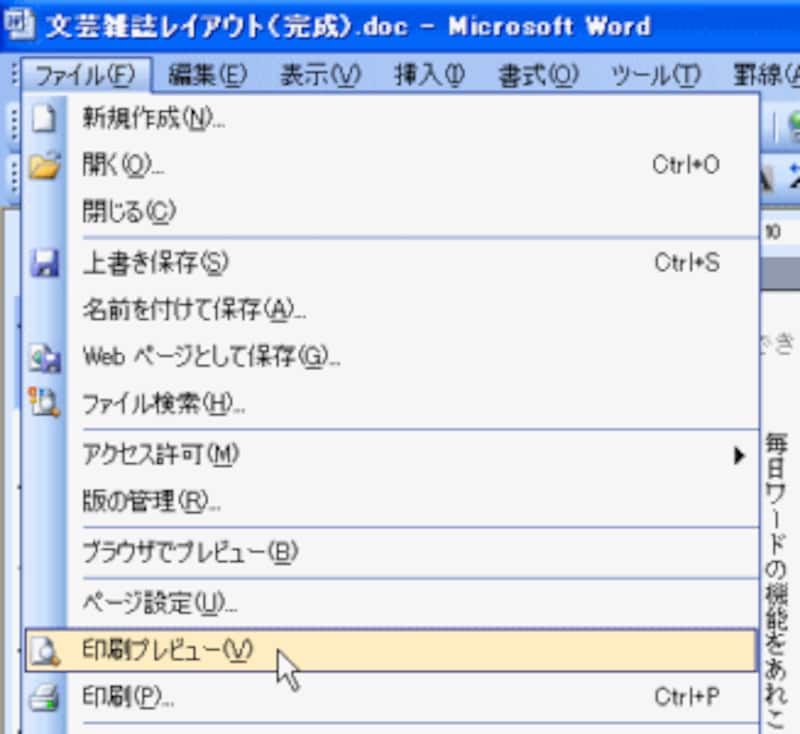Expand the アクセス許可 submenu arrow
The width and height of the screenshot is (800, 734).
coord(738,454)
